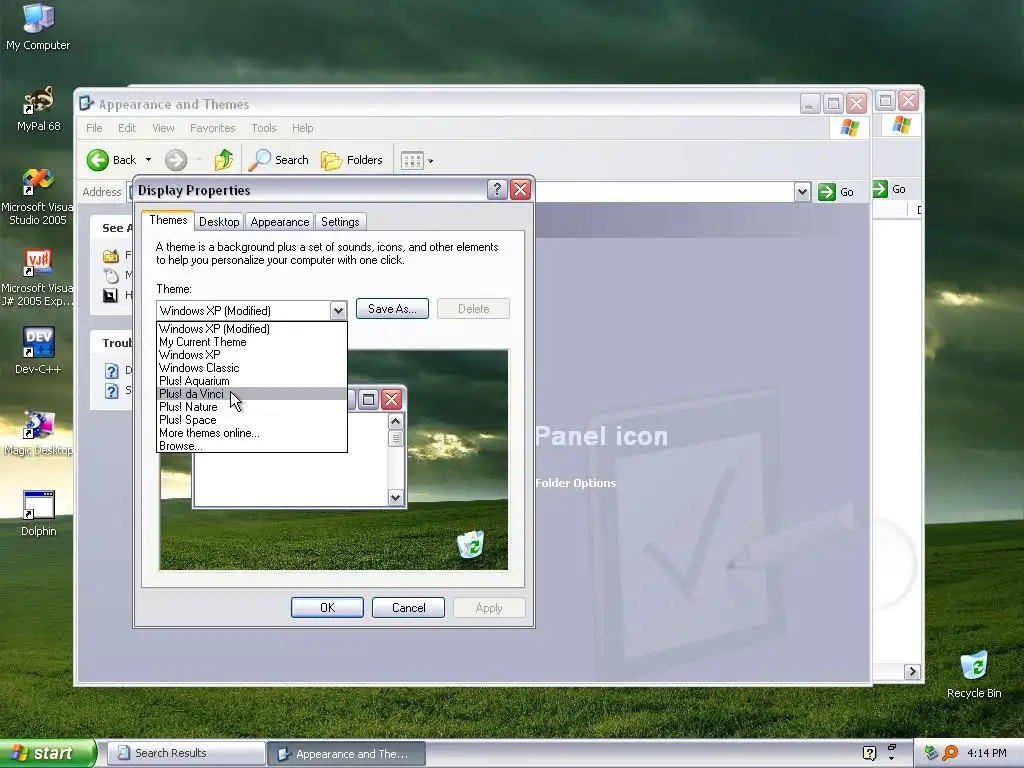Image resolution: width=1024 pixels, height=768 pixels.
Task: Choose plain Windows XP theme entry
Action: click(x=251, y=355)
